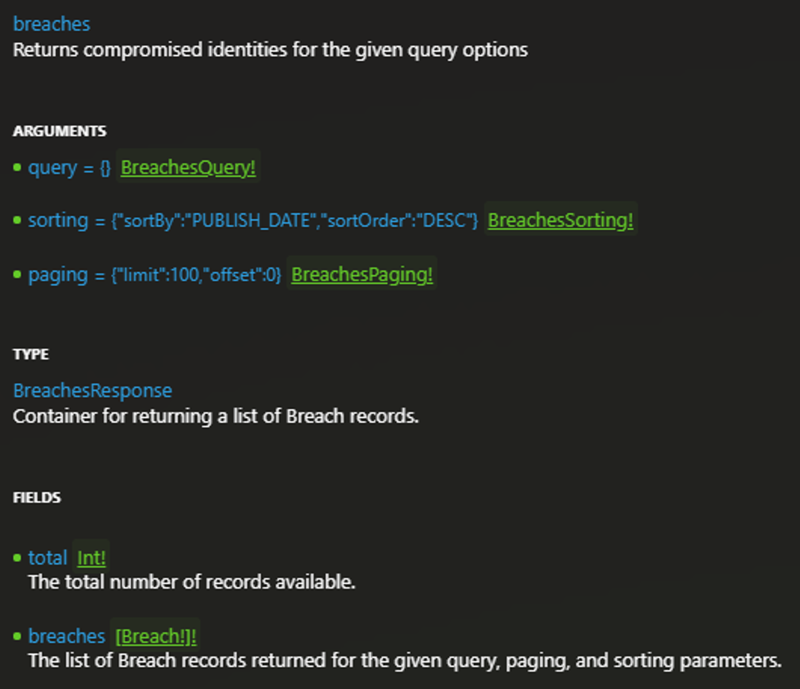800x689 pixels.
Task: Click the FIELDS section heading
Action: [37, 497]
